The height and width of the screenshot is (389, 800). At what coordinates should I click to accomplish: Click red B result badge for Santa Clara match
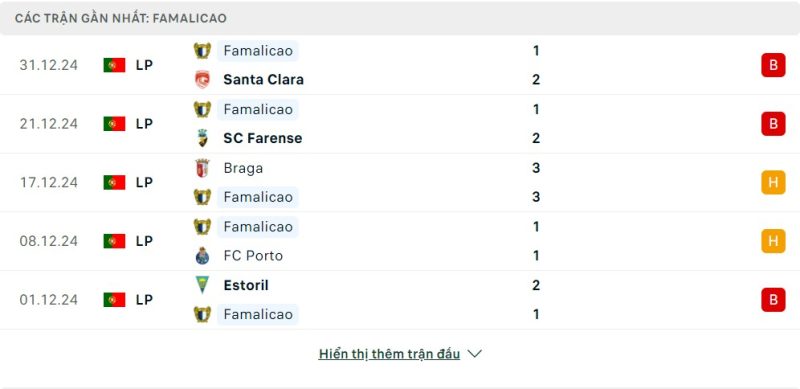(773, 65)
